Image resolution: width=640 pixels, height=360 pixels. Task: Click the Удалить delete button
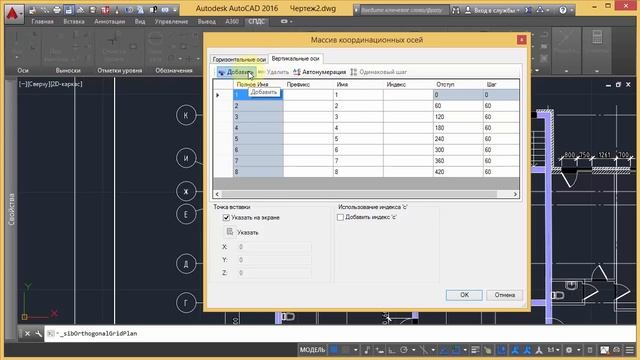(273, 72)
